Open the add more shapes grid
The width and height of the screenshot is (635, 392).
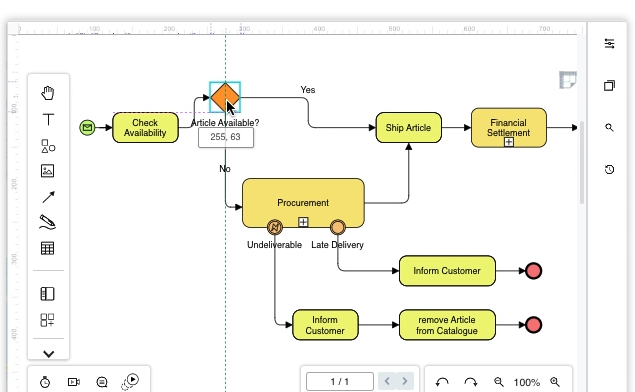click(x=47, y=320)
